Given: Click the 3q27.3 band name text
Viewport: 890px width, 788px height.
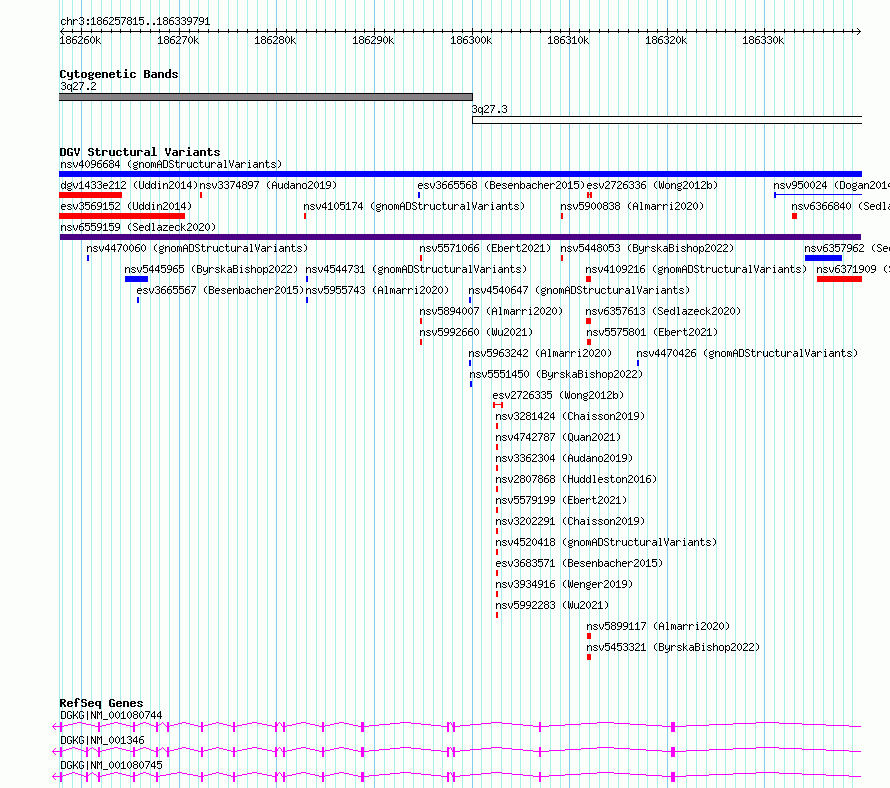Looking at the screenshot, I should 490,110.
